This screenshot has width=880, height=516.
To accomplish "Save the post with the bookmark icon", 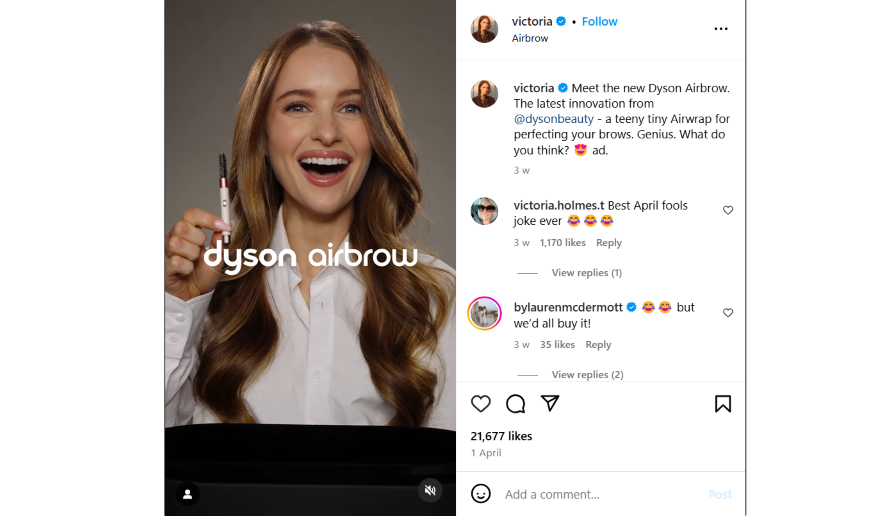I will click(723, 404).
